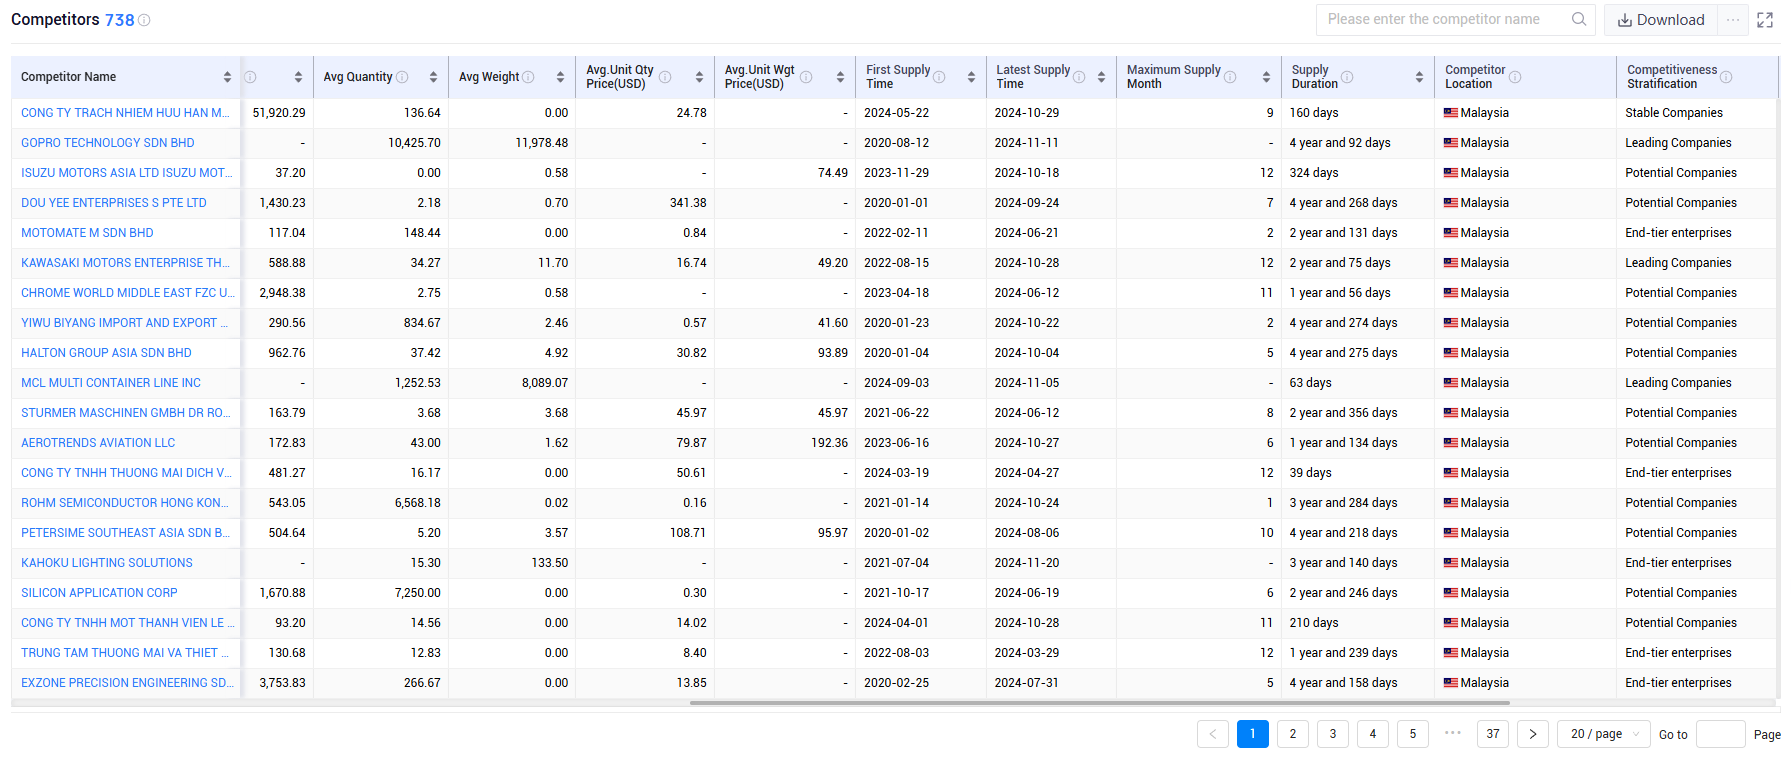Open the more options ellipsis beside Download
The height and width of the screenshot is (762, 1791).
(1733, 20)
